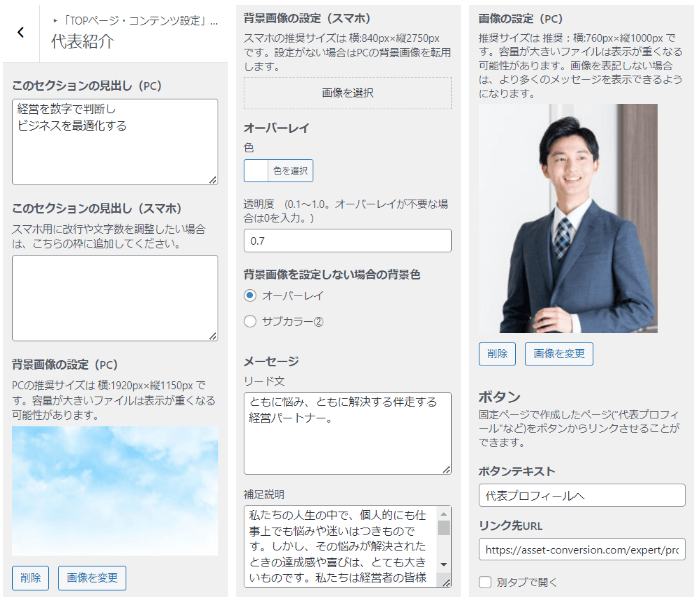Click the メッセージ section heading
Image resolution: width=700 pixels, height=606 pixels.
pyautogui.click(x=271, y=361)
